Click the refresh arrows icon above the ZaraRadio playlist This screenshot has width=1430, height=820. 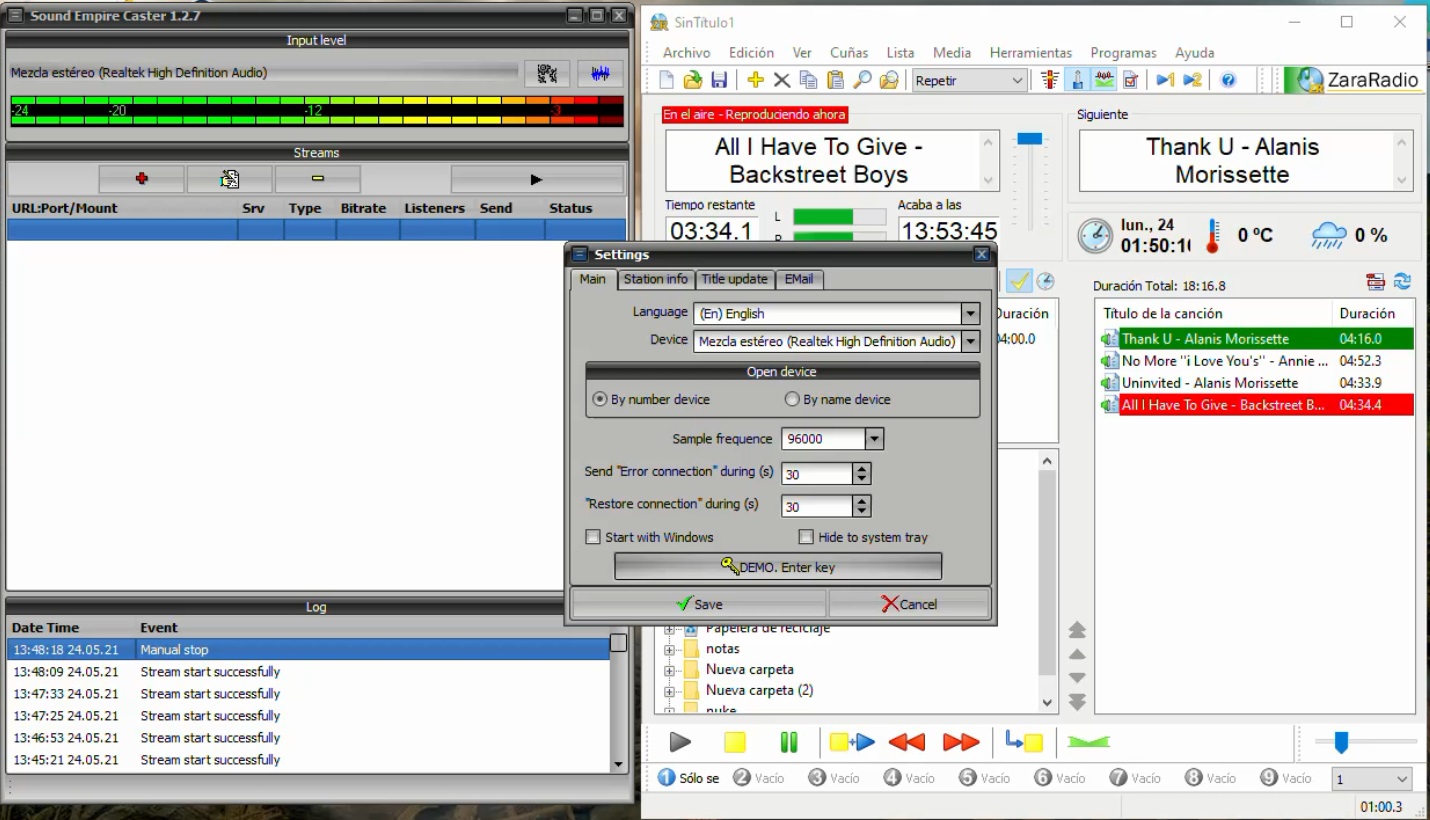[1403, 282]
